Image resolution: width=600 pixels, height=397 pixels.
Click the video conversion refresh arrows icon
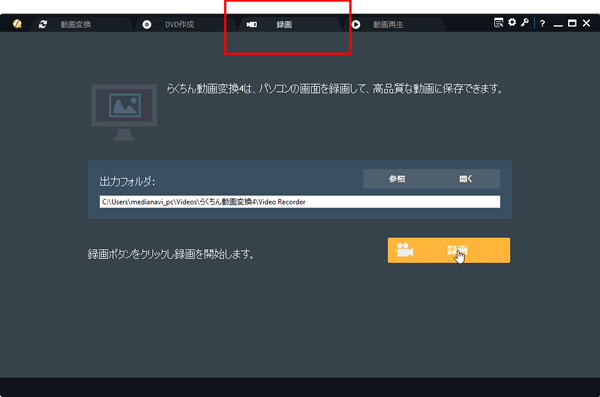point(42,24)
